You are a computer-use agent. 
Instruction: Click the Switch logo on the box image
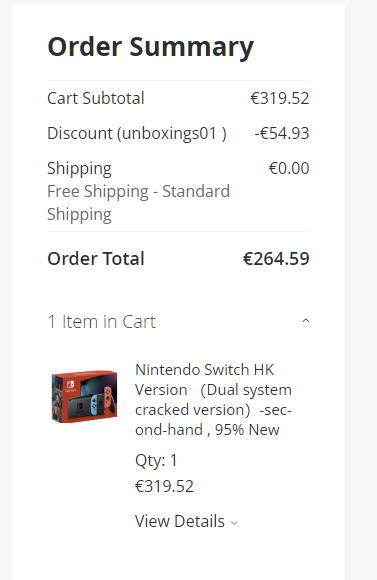[x=70, y=385]
